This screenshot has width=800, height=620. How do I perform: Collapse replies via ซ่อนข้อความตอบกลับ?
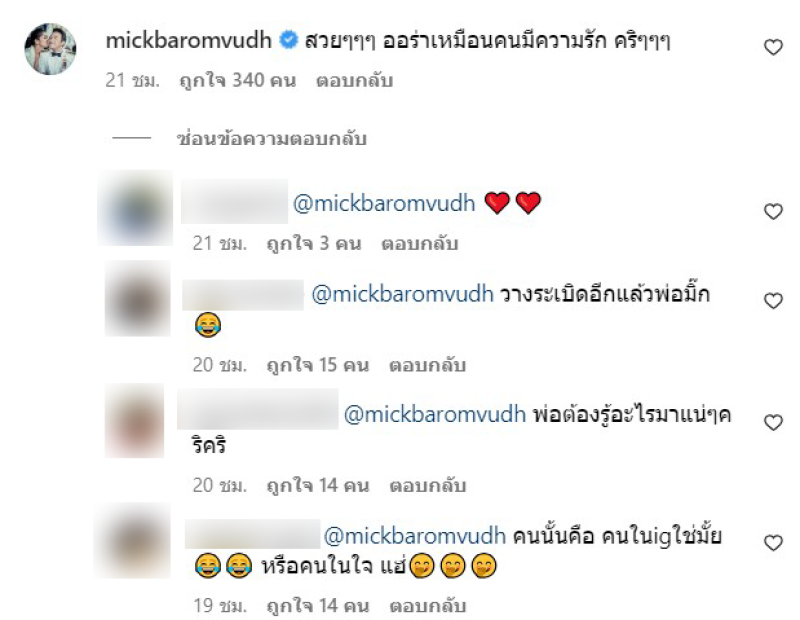[x=271, y=138]
